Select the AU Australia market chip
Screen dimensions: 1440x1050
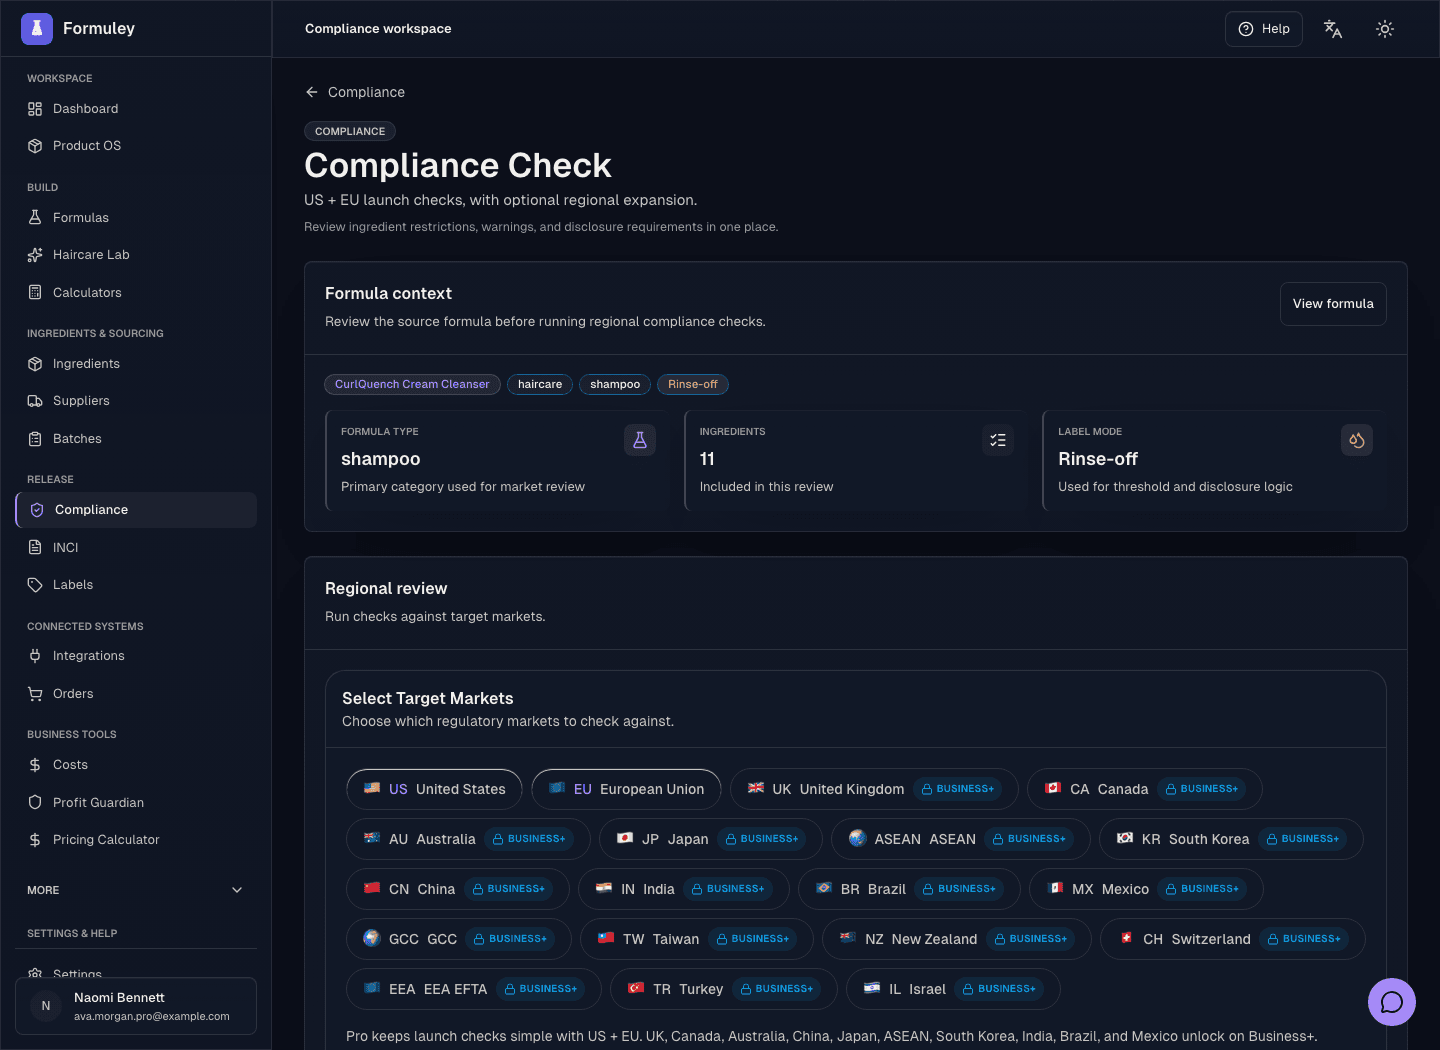[468, 839]
